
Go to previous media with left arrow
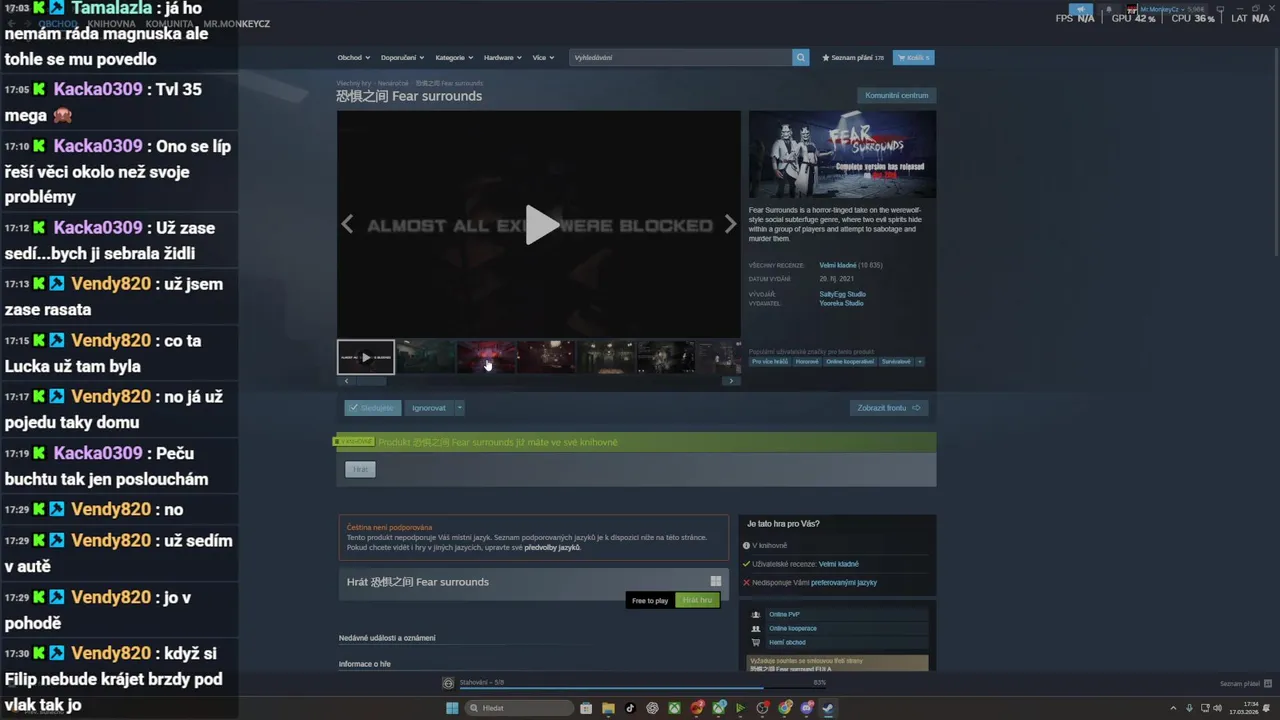(347, 225)
